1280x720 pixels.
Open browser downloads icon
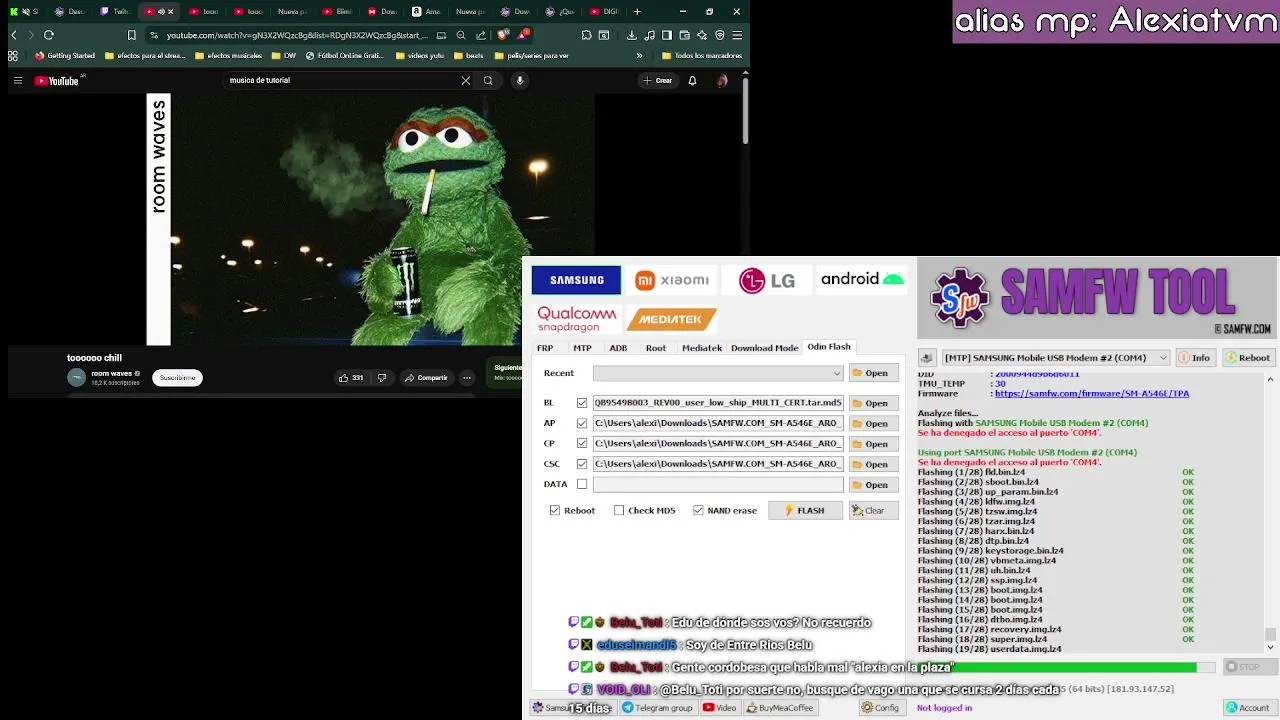(x=632, y=35)
